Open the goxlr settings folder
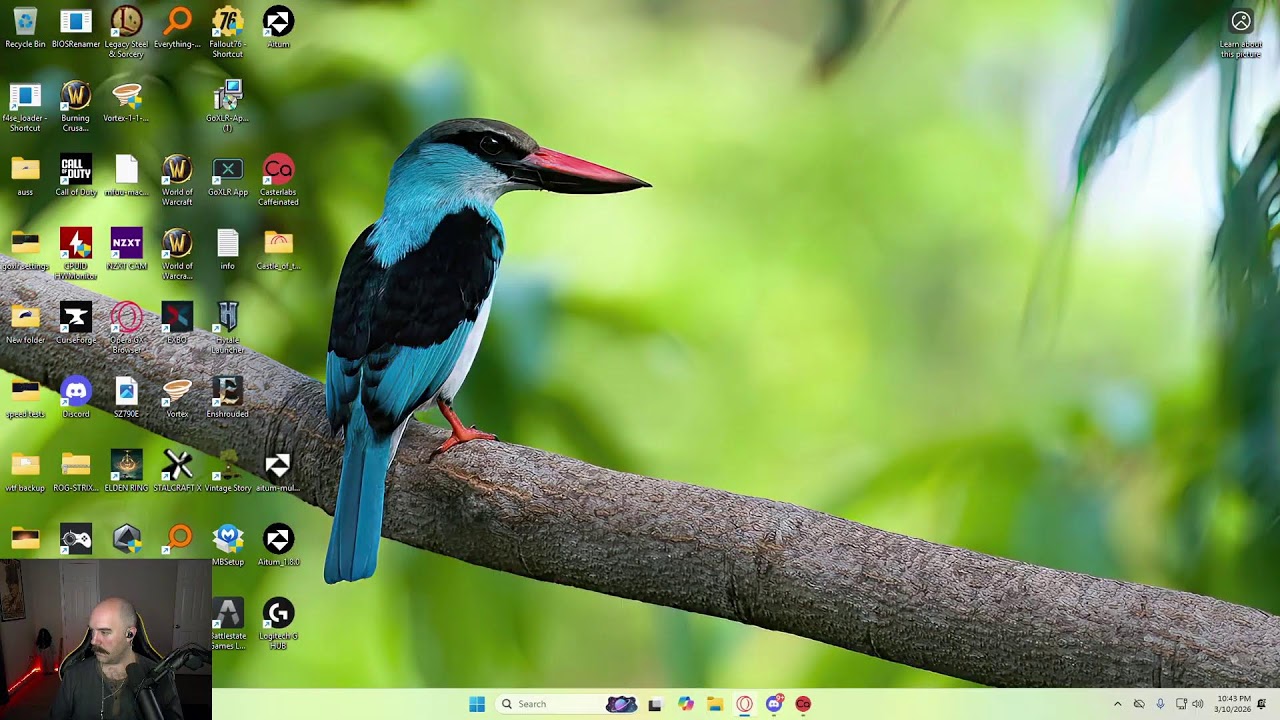The width and height of the screenshot is (1280, 720). (x=25, y=250)
